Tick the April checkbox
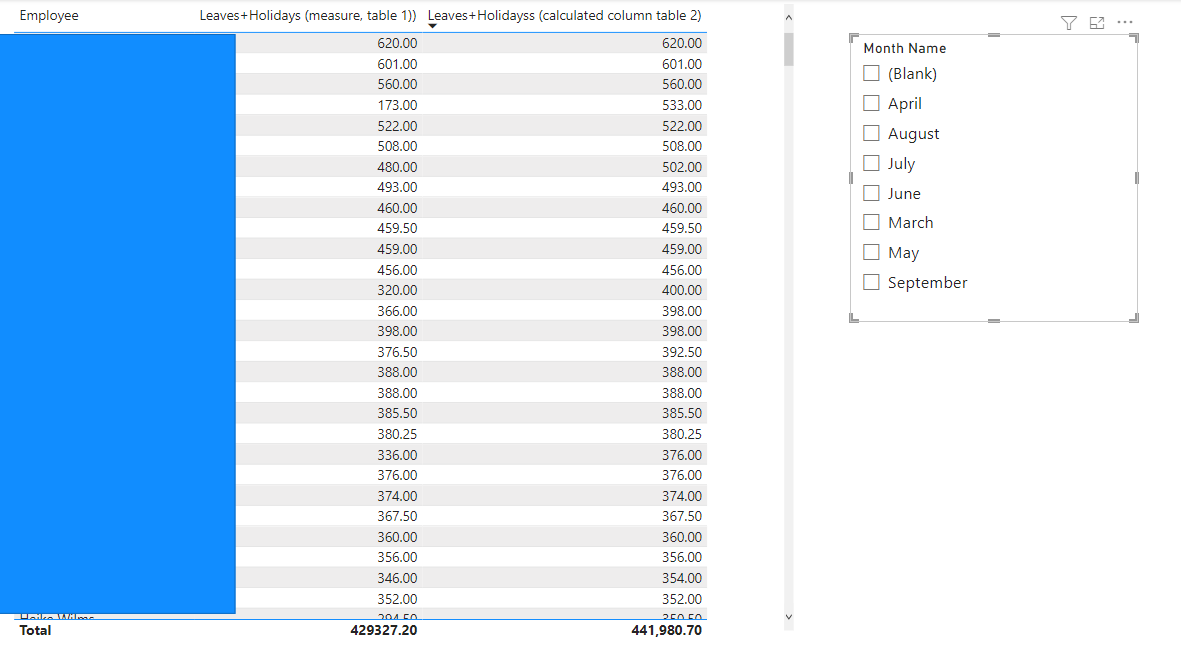1181x656 pixels. click(x=871, y=103)
